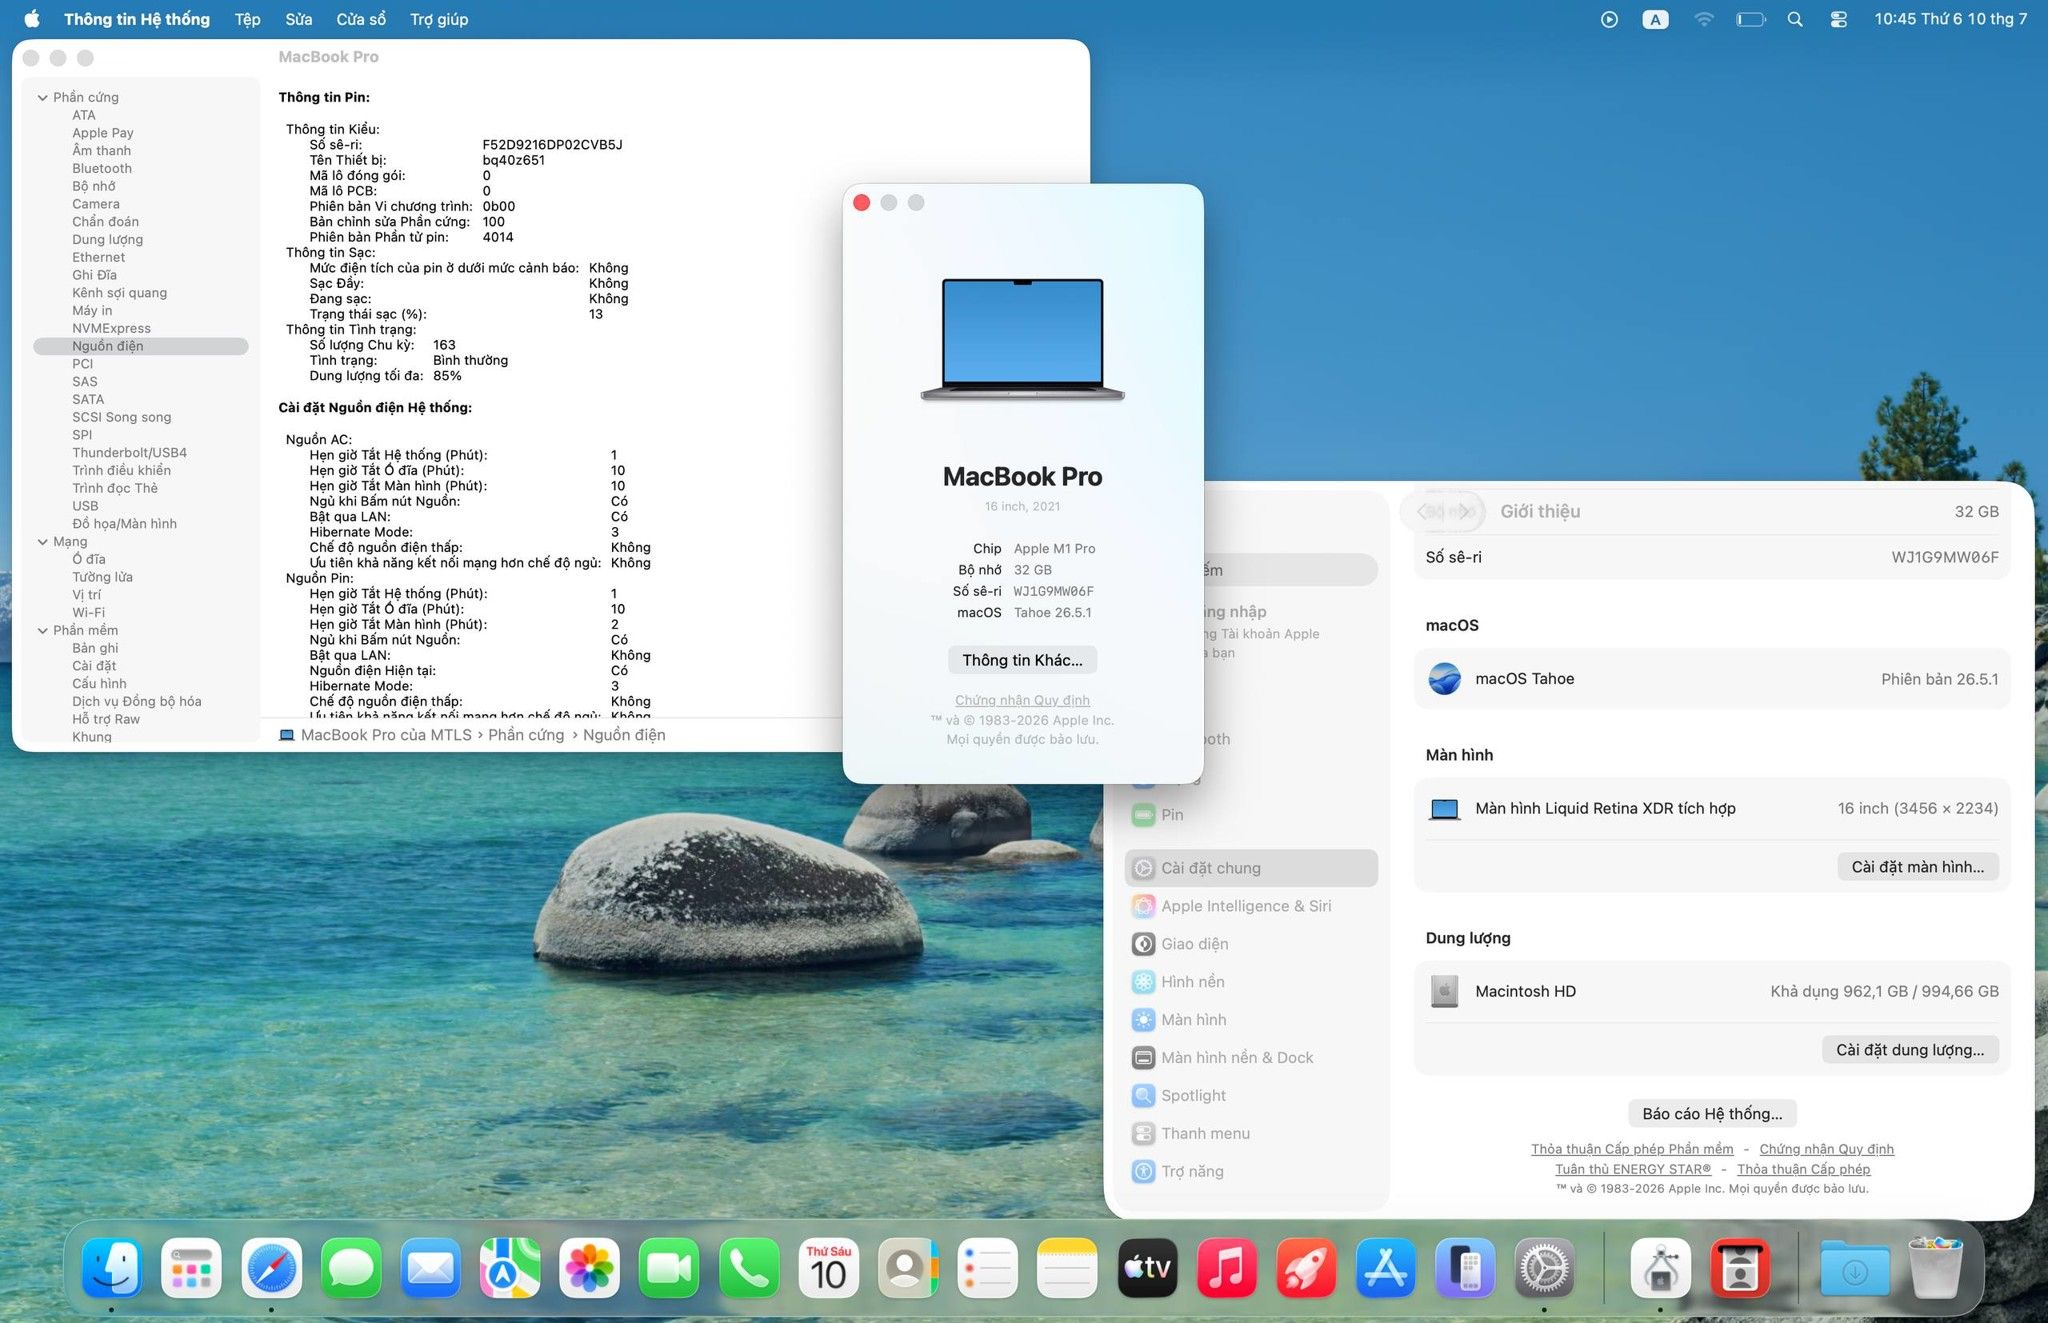Select NVMExpress in sidebar

(x=111, y=328)
